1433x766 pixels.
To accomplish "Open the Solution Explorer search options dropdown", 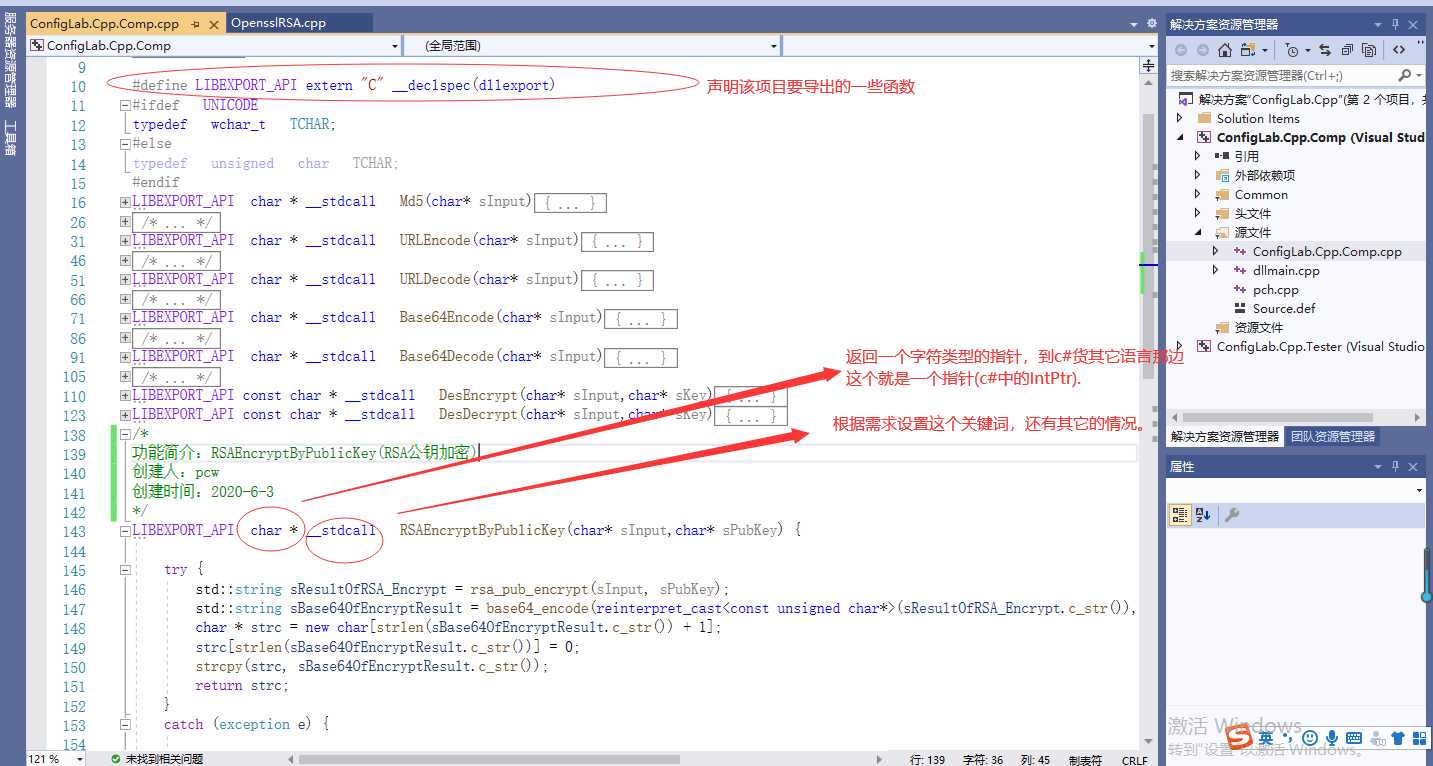I will 1419,75.
